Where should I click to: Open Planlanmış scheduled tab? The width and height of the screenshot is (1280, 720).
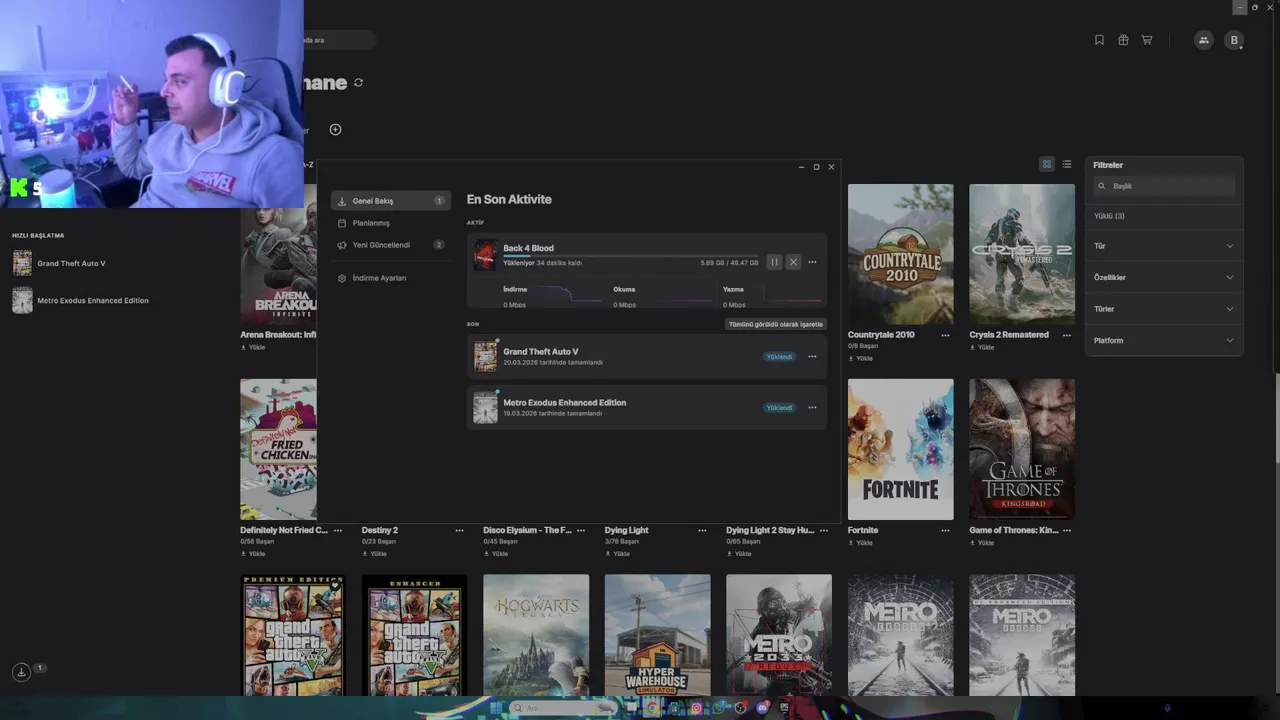[x=391, y=223]
